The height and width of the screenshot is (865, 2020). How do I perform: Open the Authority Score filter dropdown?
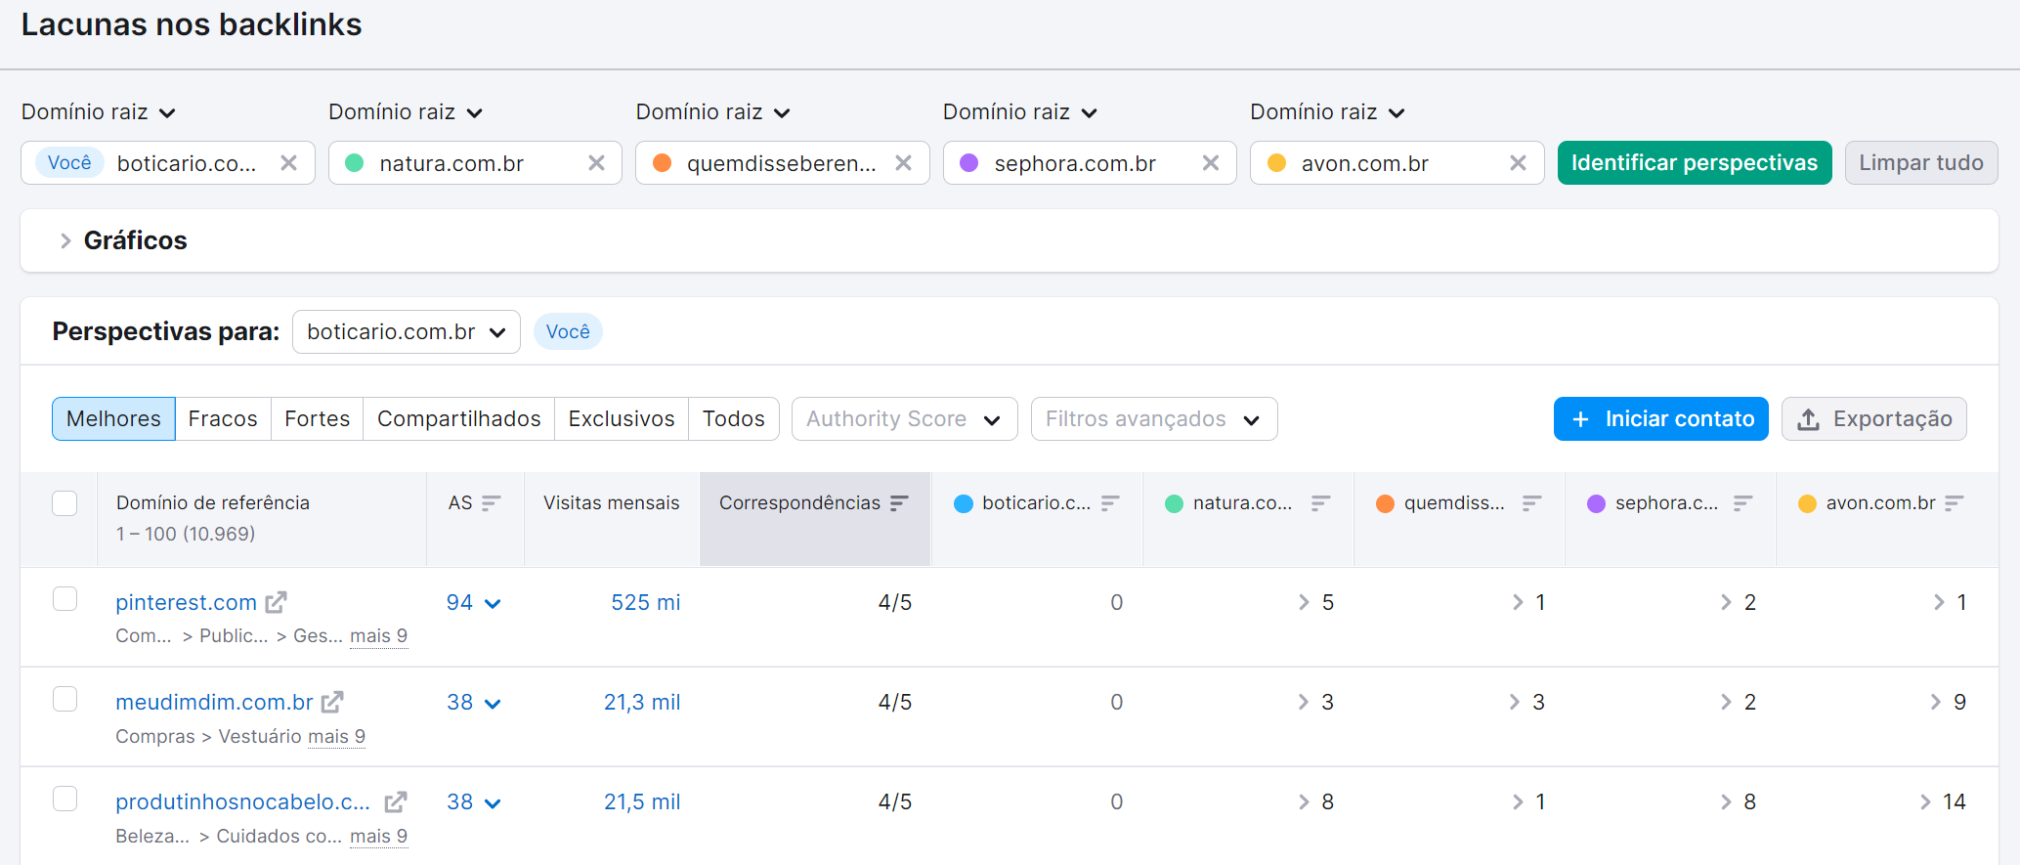[904, 419]
